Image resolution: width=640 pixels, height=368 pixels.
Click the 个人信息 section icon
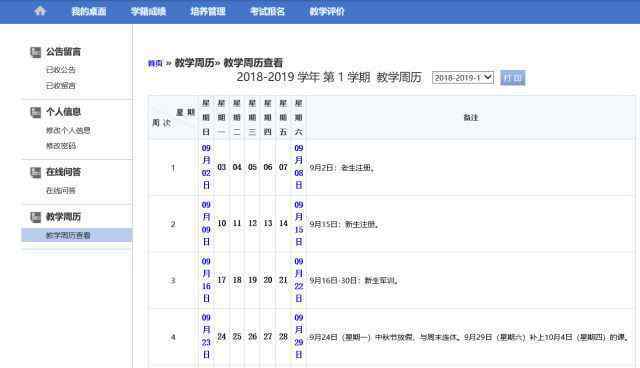(36, 112)
